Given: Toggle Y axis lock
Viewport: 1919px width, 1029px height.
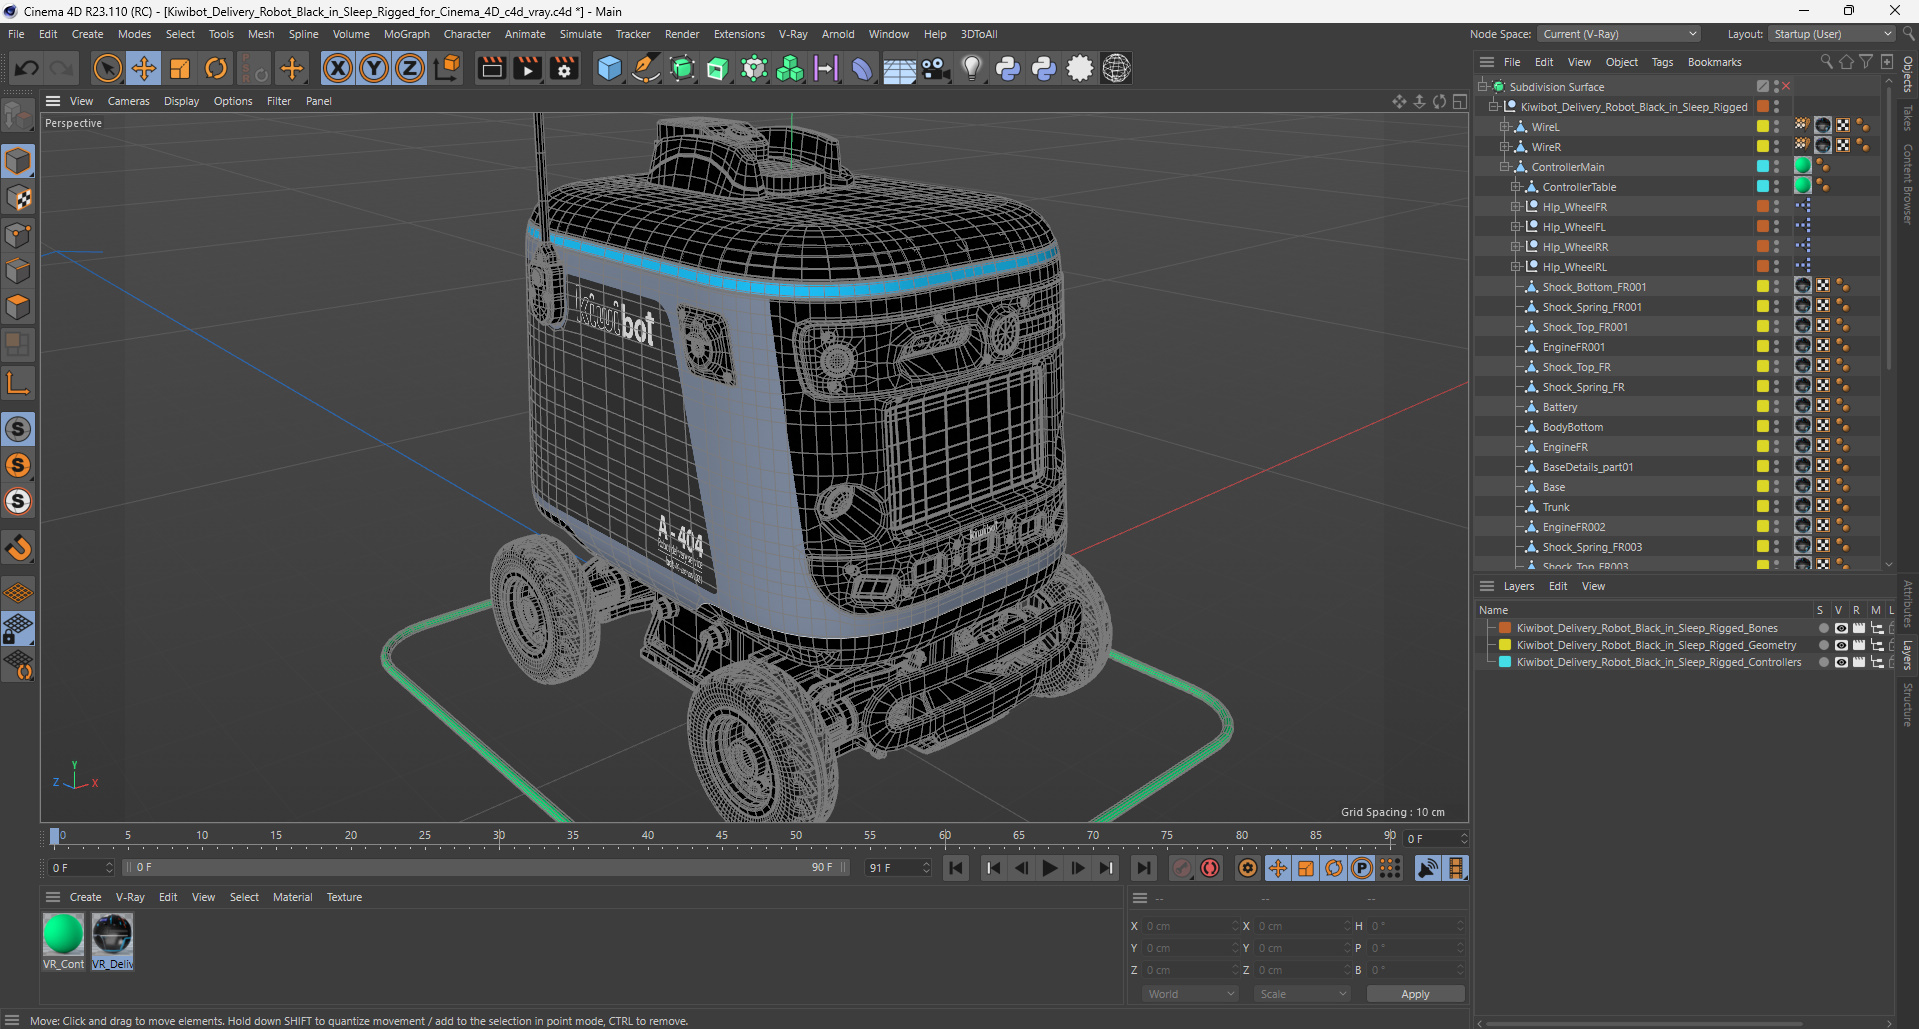Looking at the screenshot, I should click(x=374, y=68).
